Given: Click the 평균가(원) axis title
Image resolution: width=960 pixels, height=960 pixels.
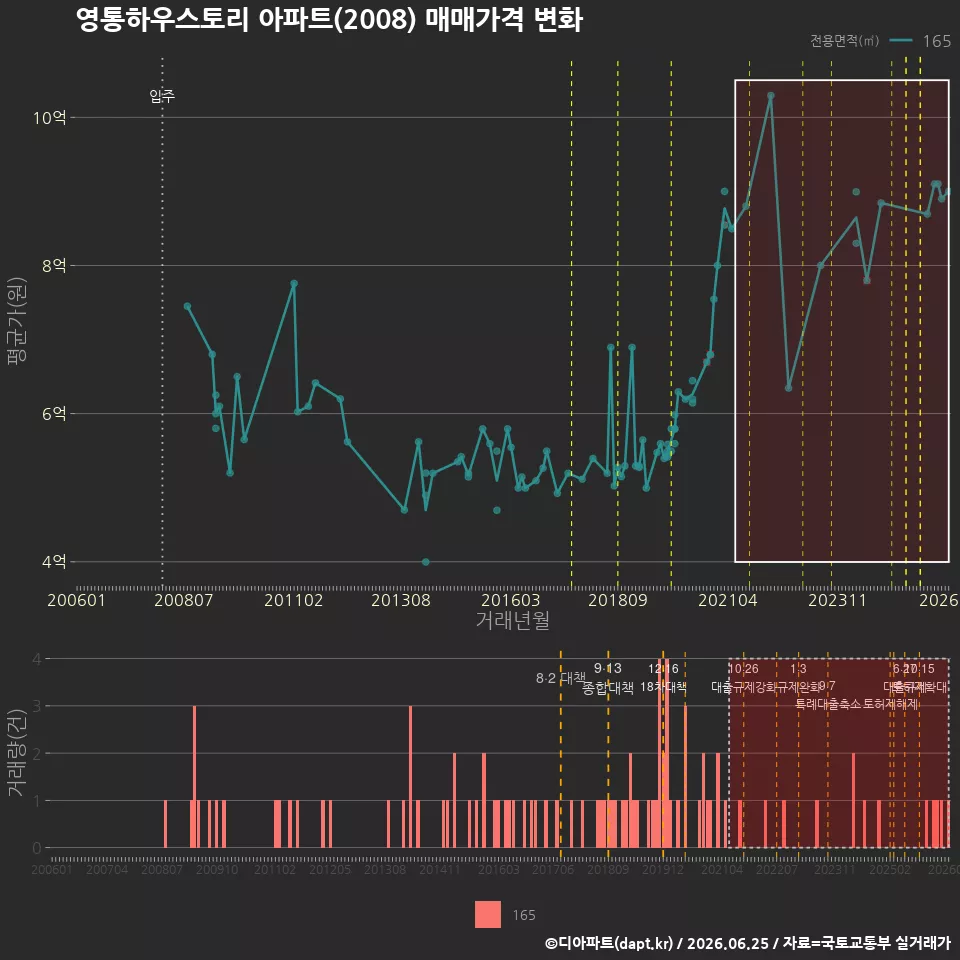Looking at the screenshot, I should (x=17, y=321).
